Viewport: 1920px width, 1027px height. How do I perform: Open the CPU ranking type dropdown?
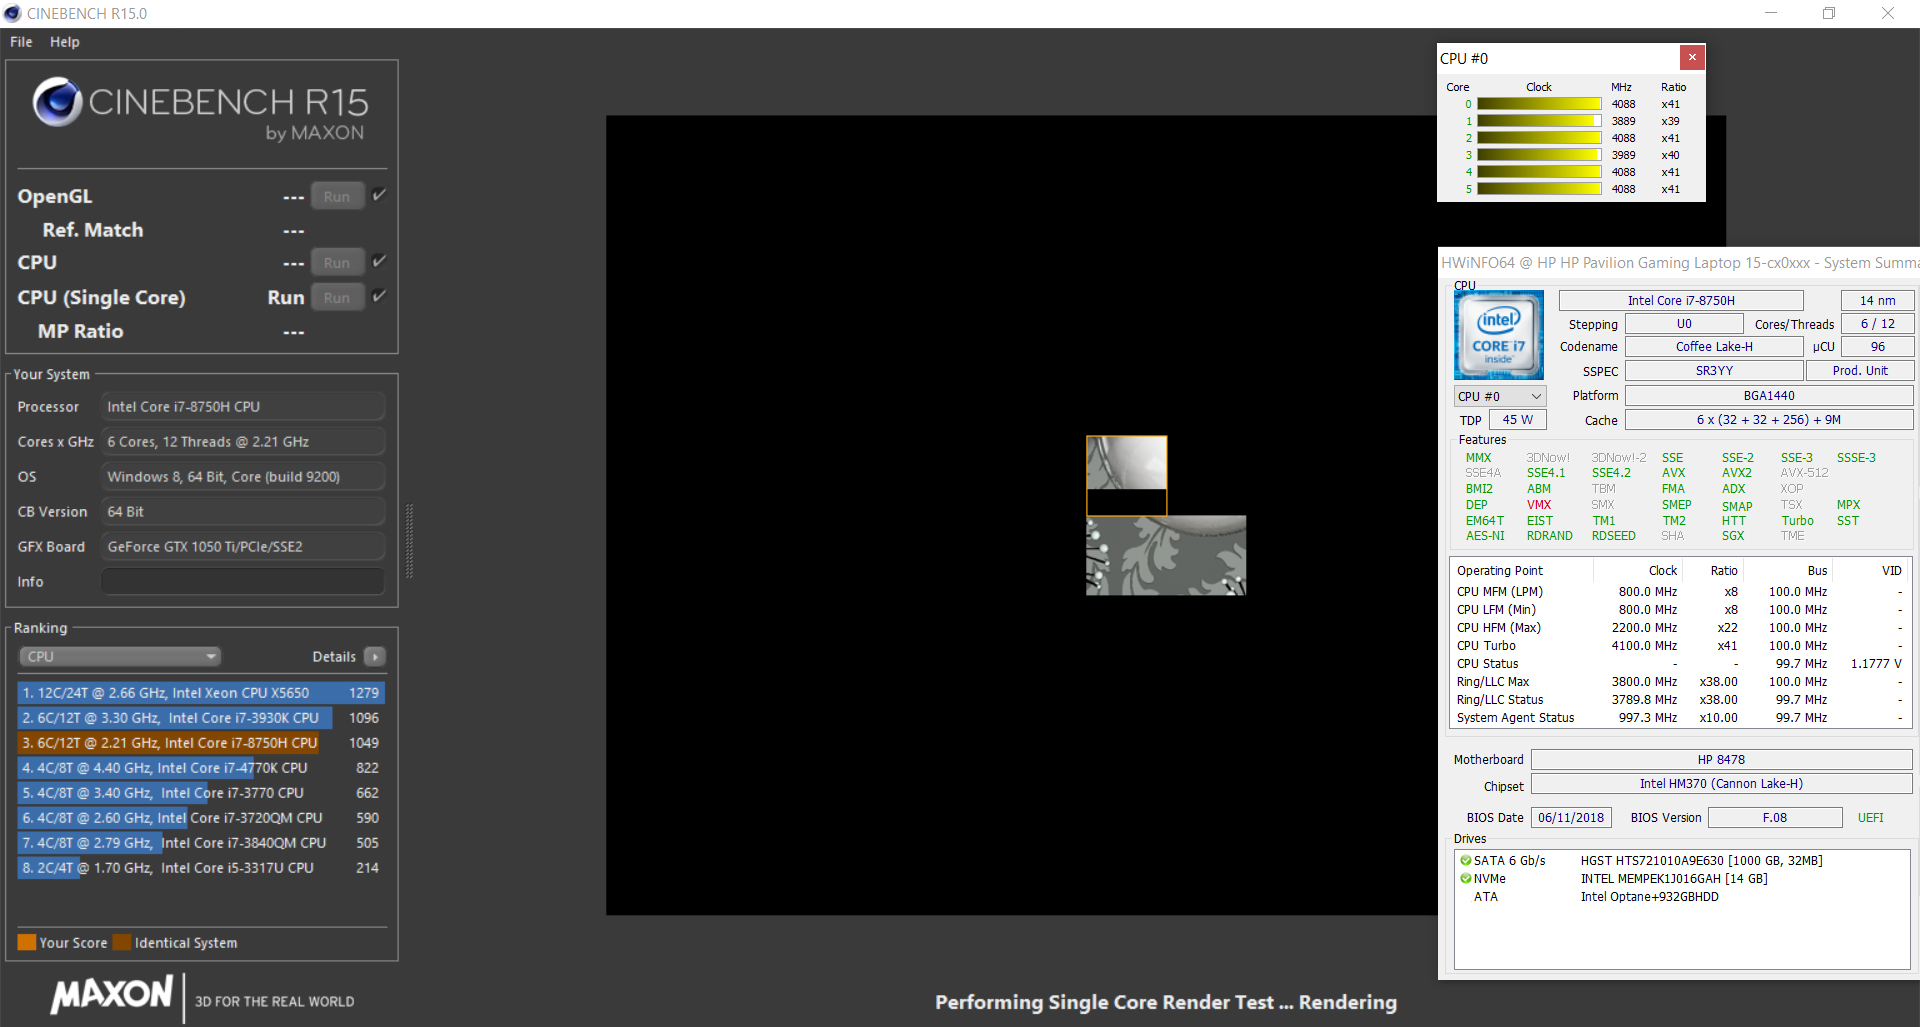[x=120, y=657]
